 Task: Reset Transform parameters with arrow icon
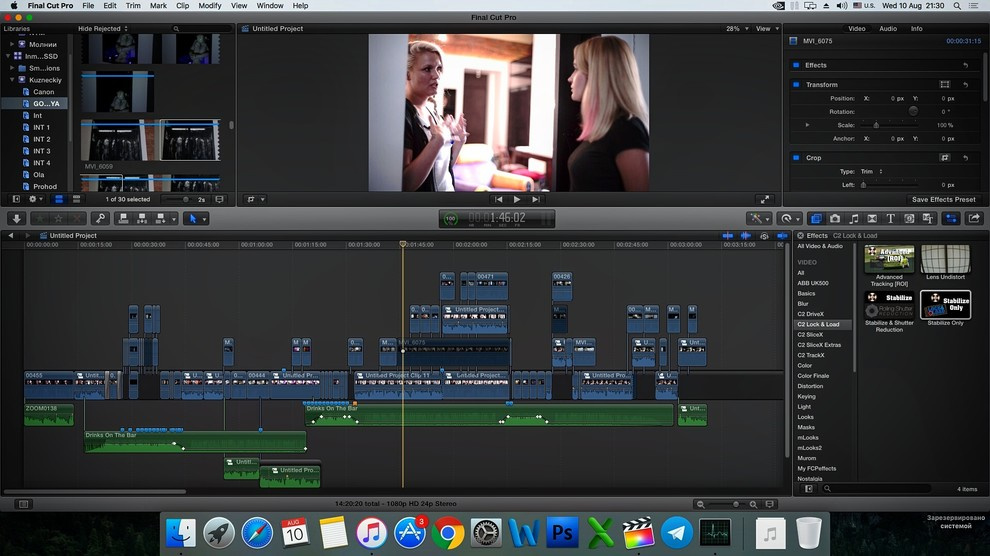click(966, 85)
